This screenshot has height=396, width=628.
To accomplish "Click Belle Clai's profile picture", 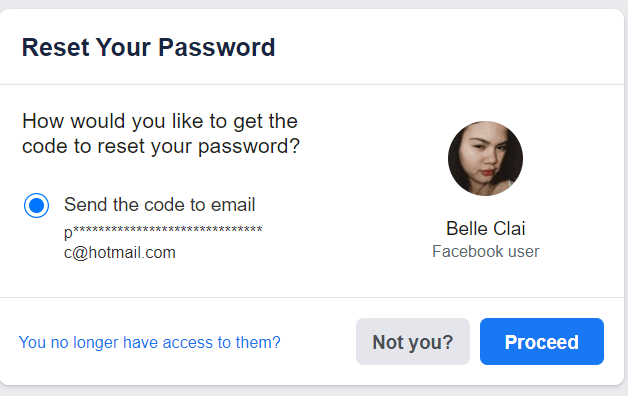I will pos(485,159).
